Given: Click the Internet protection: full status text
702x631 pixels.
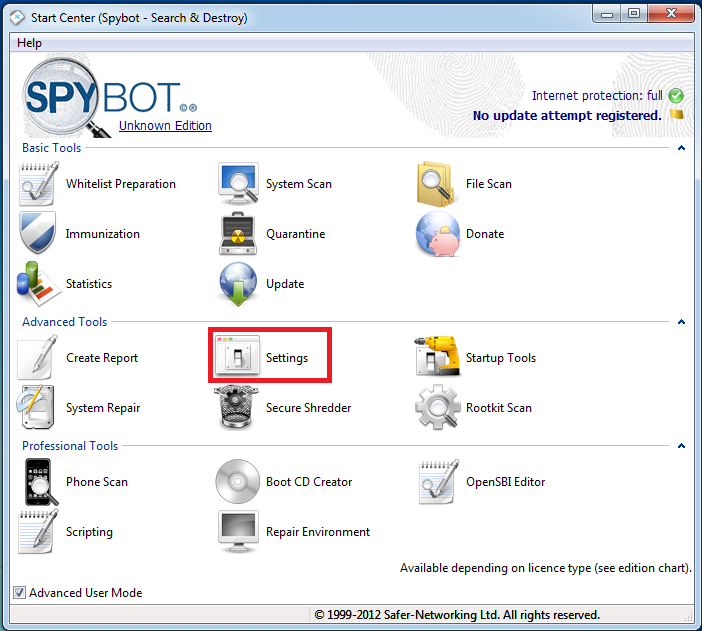Looking at the screenshot, I should tap(597, 95).
